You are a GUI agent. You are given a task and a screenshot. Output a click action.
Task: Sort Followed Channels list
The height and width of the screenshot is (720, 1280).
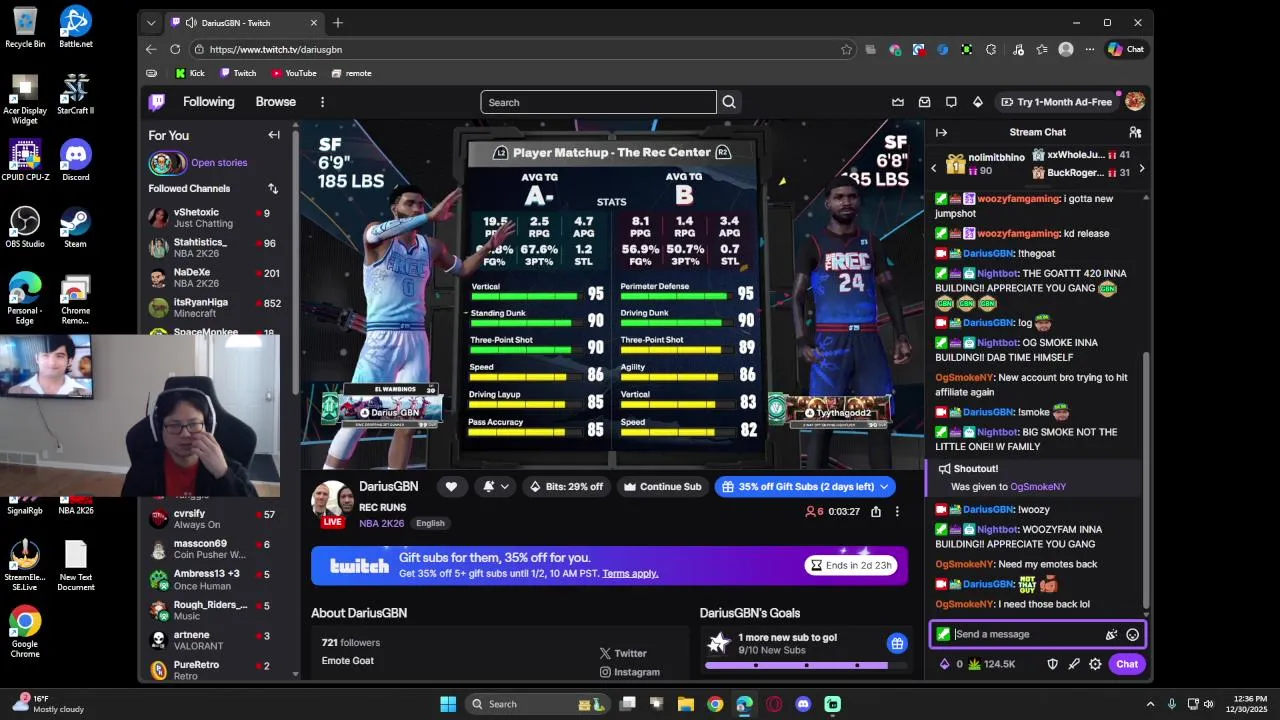tap(273, 188)
